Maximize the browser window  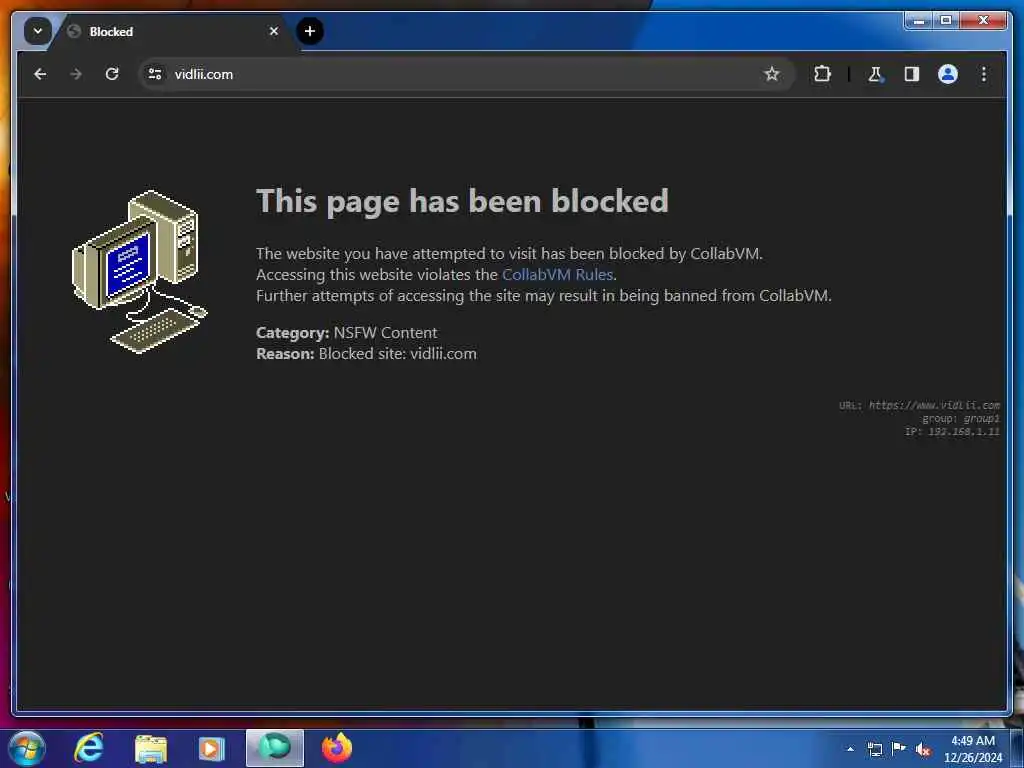pyautogui.click(x=946, y=21)
